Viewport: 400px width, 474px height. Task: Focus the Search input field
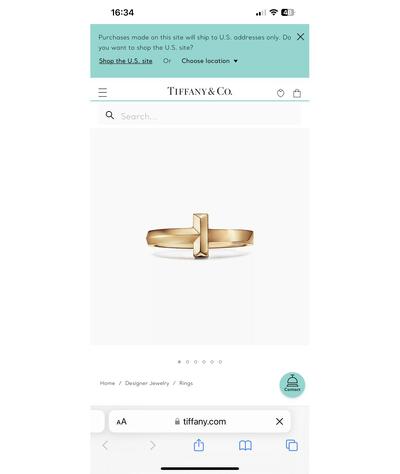click(x=200, y=116)
